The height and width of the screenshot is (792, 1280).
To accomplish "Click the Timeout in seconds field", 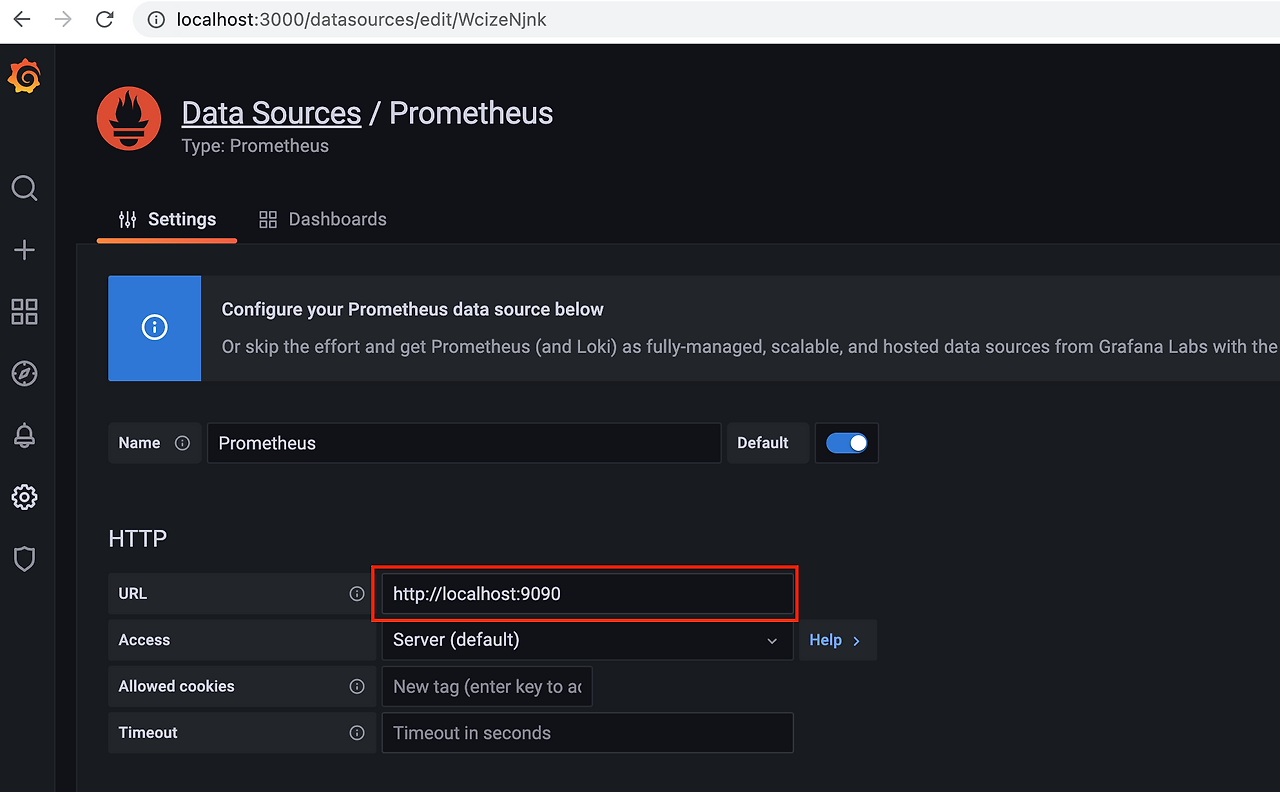I will (x=586, y=733).
